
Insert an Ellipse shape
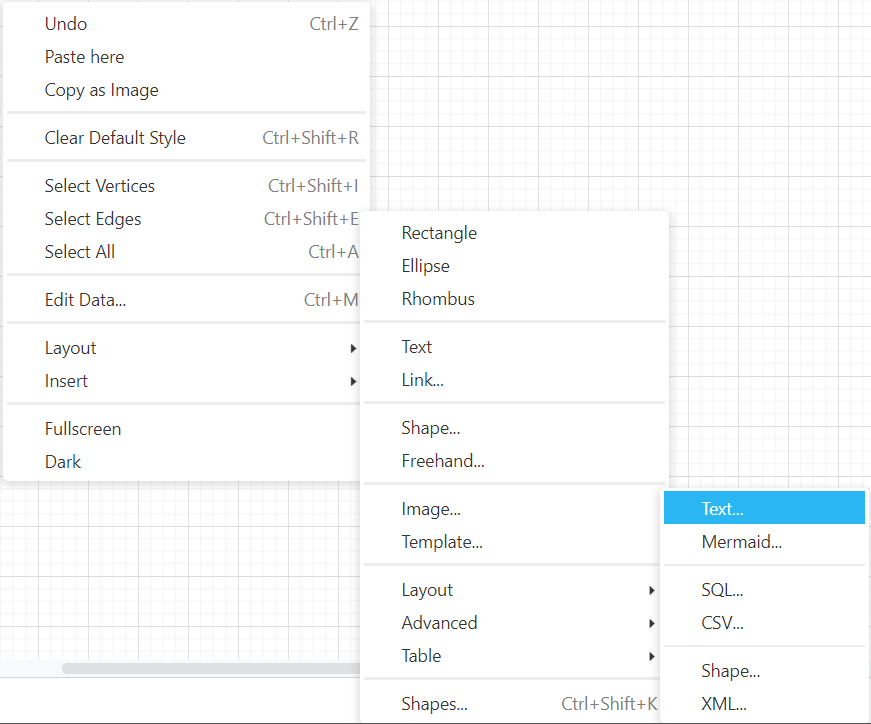[x=425, y=266]
